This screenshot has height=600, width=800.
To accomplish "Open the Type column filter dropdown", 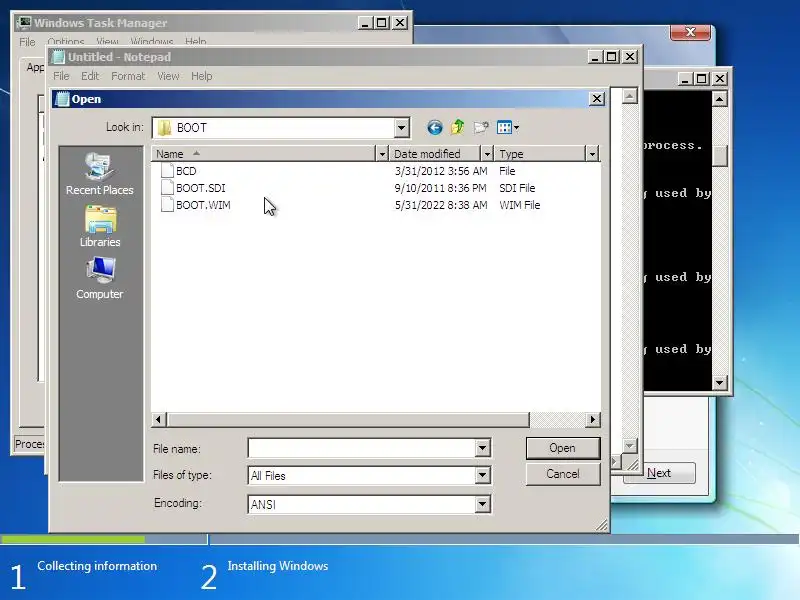I will 592,154.
